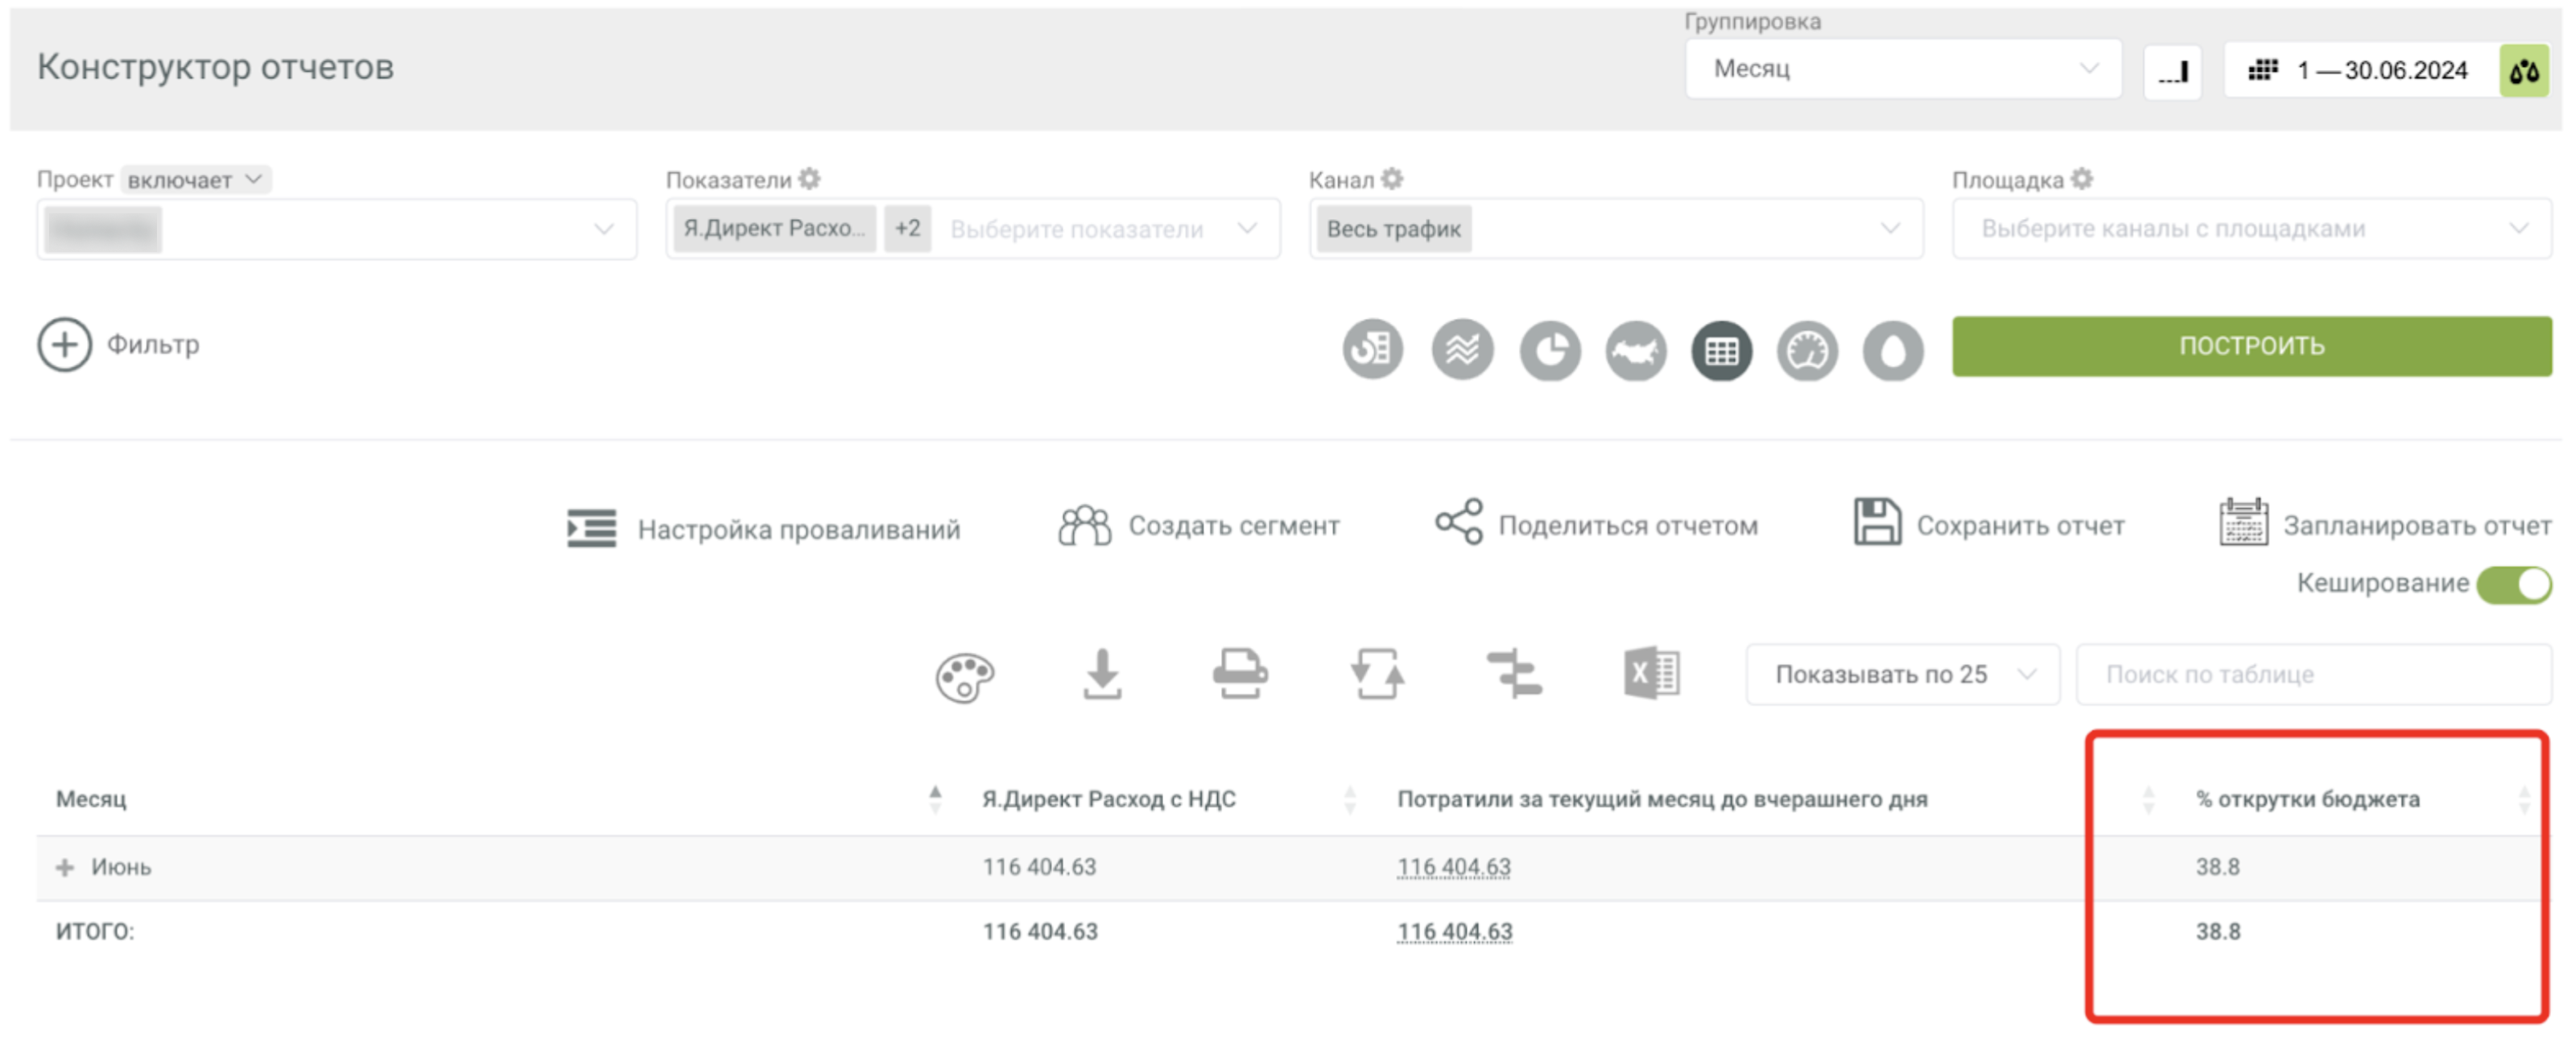The height and width of the screenshot is (1044, 2576).
Task: Click Поделиться отчетом
Action: (x=1596, y=524)
